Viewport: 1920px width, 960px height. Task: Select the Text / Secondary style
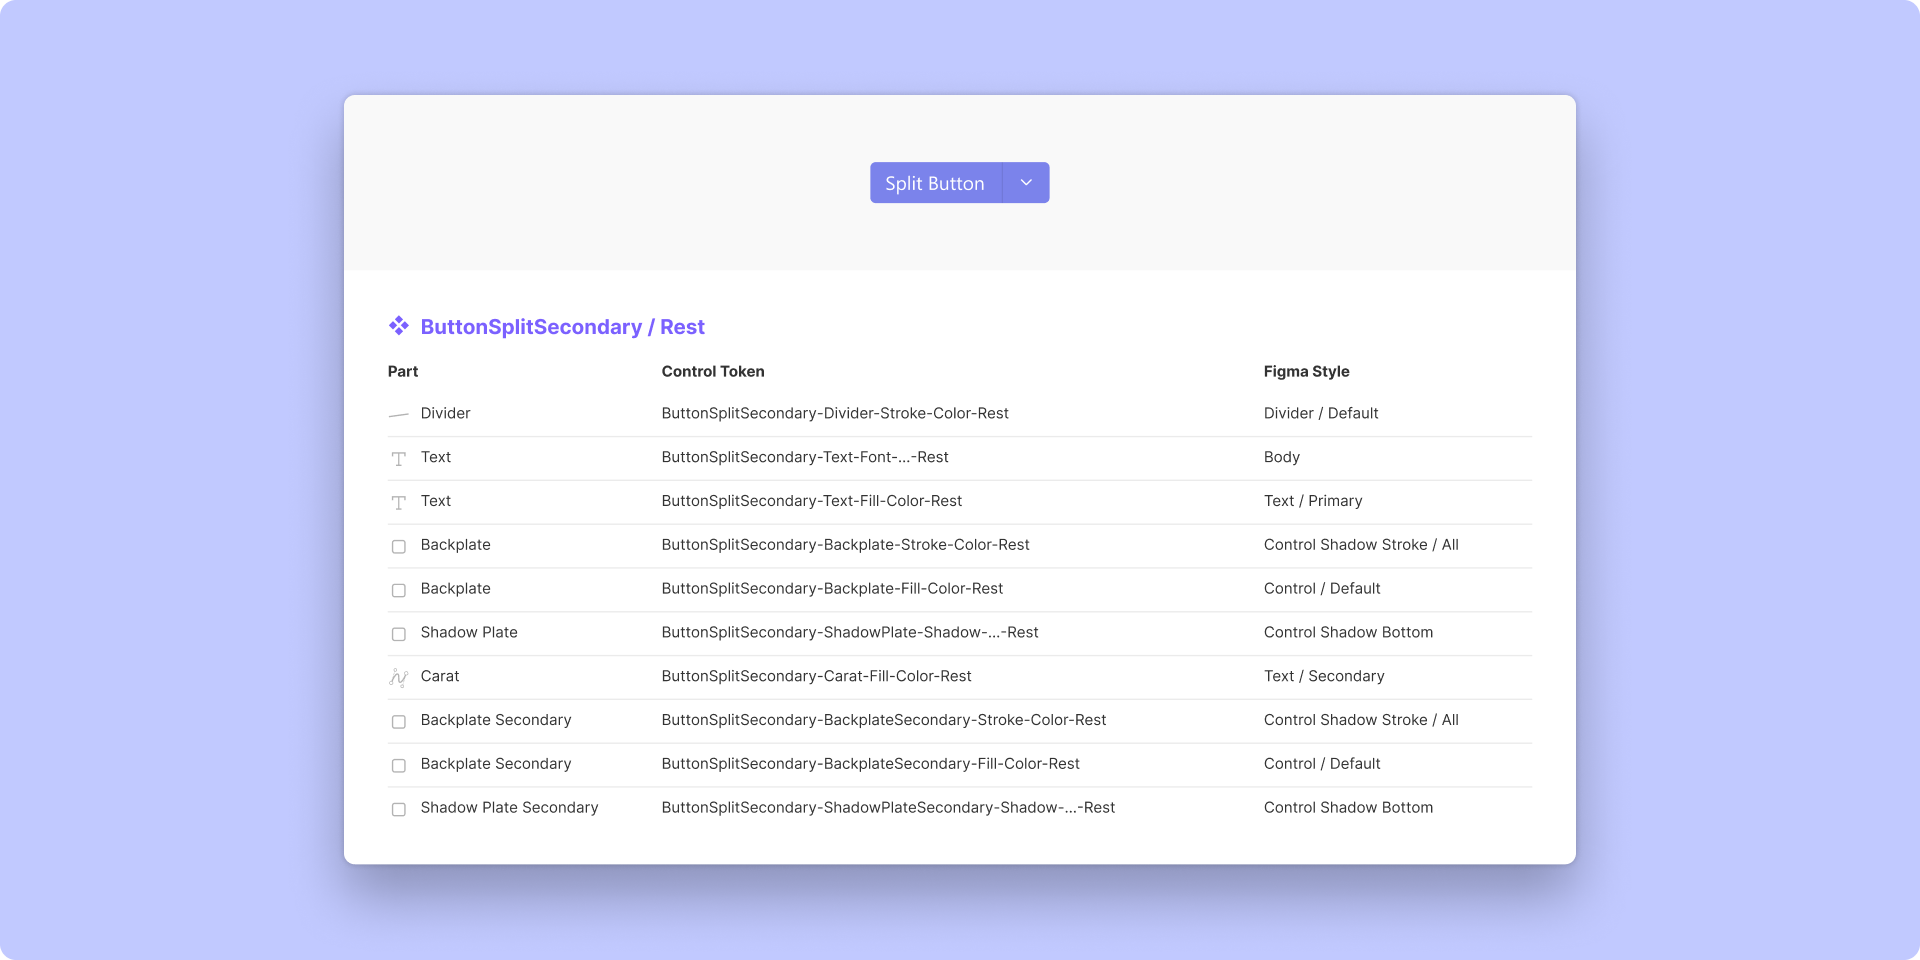1324,676
